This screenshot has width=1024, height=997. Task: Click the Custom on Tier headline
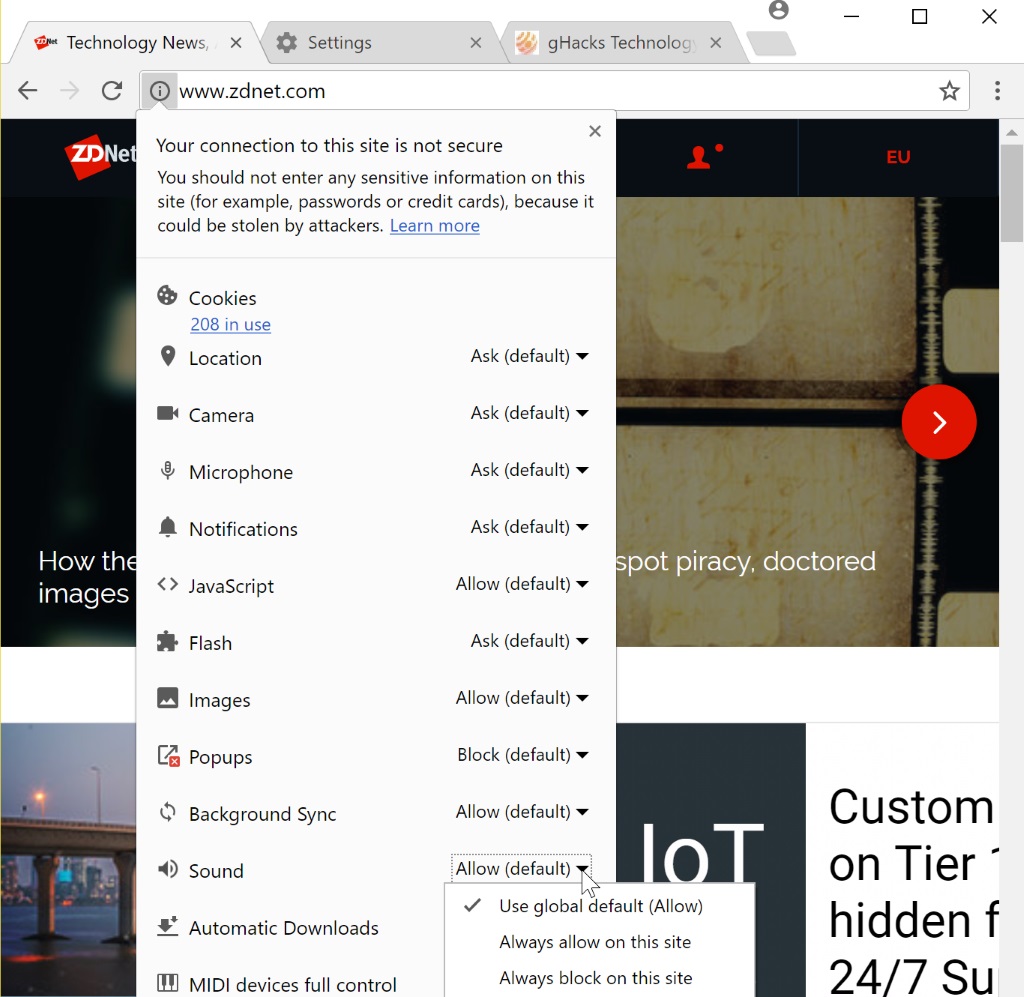912,891
